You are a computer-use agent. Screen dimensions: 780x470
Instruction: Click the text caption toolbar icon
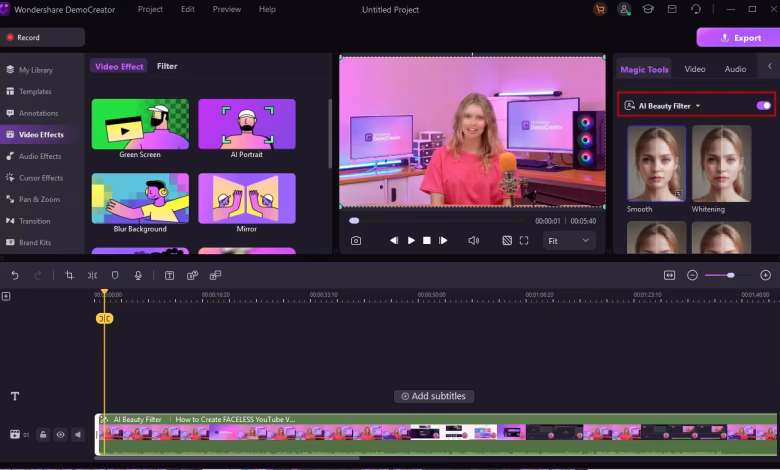(x=170, y=276)
